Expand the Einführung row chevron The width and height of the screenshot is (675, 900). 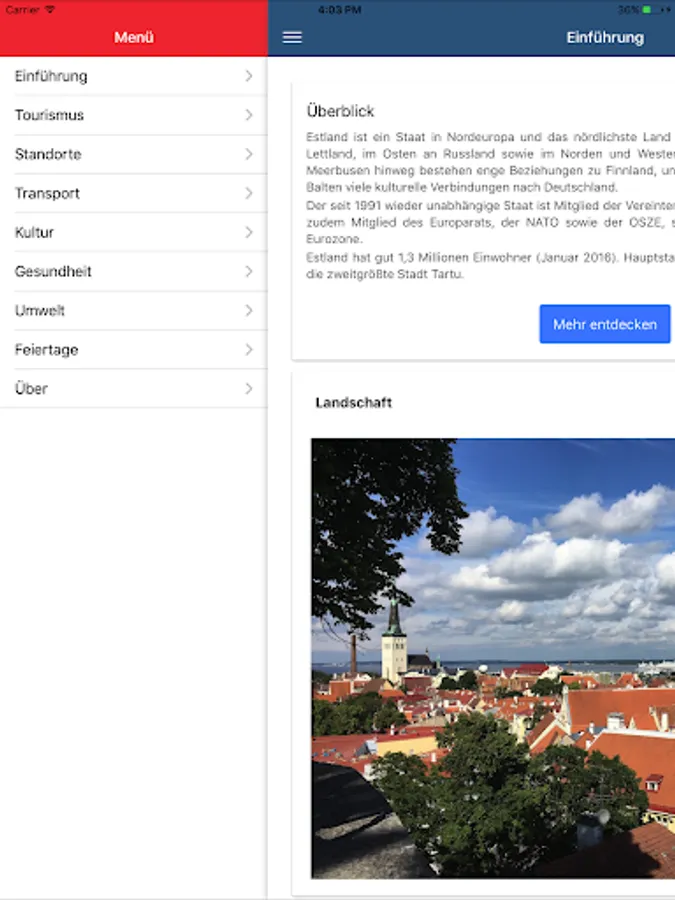[x=249, y=76]
